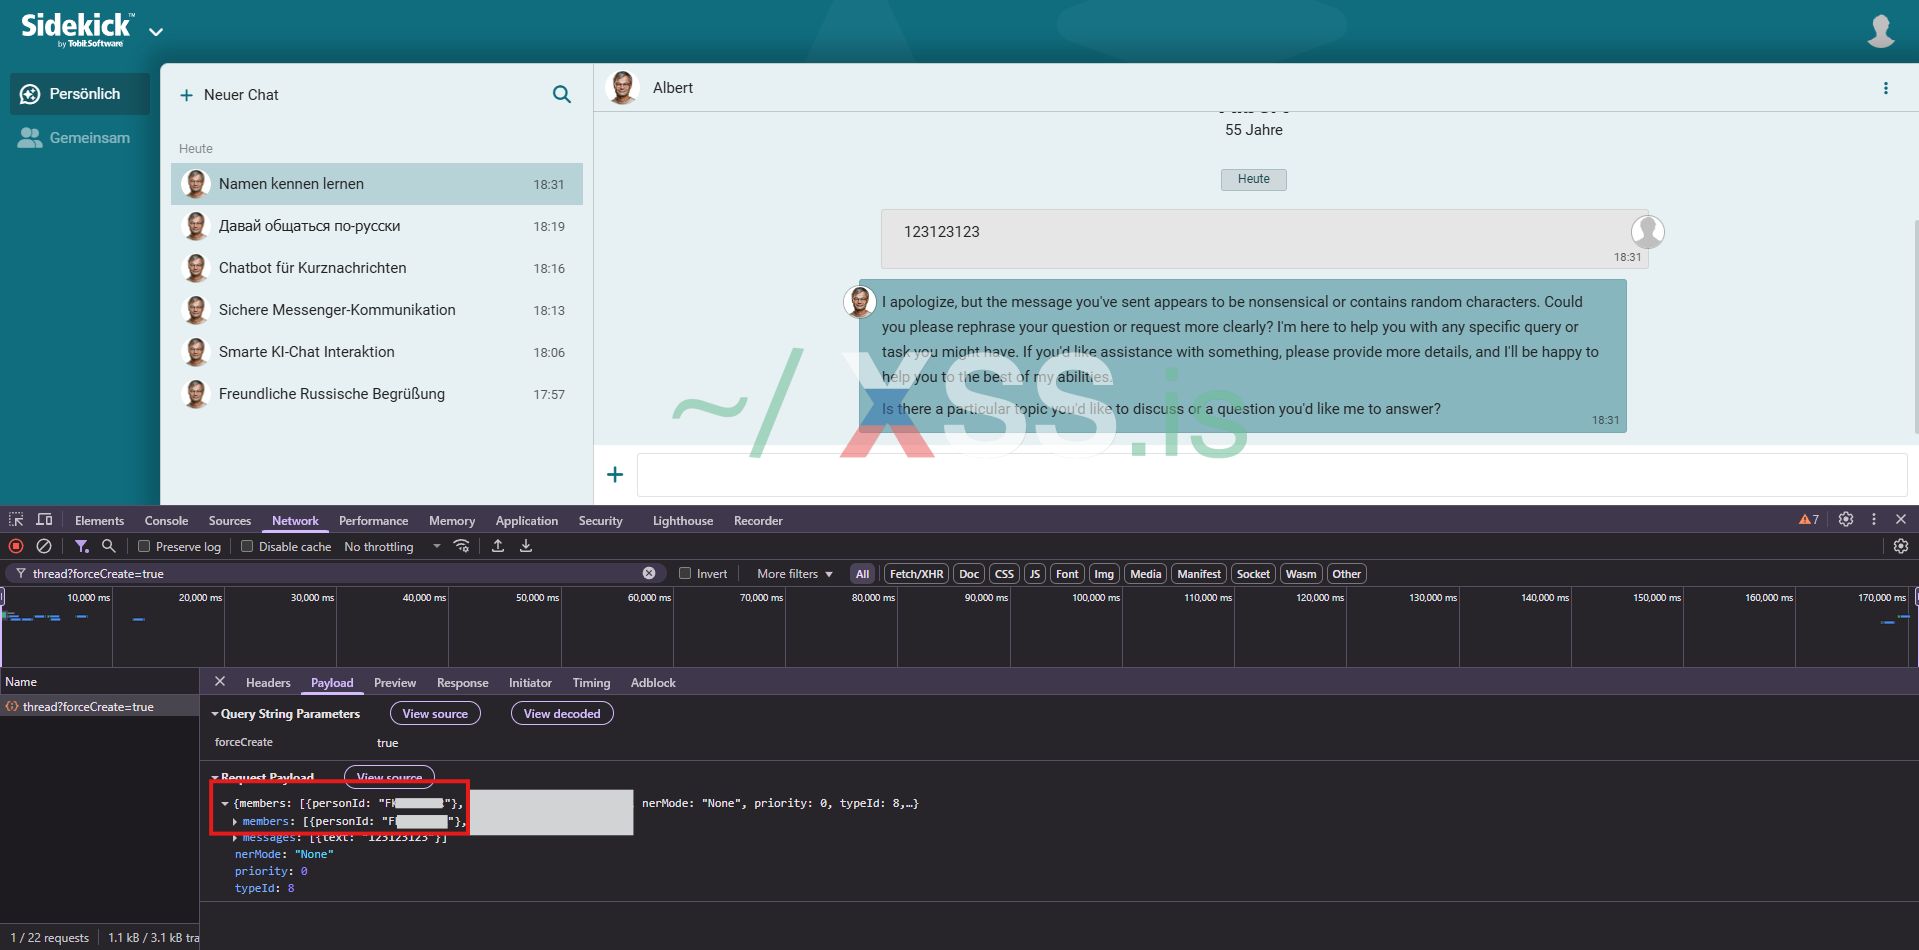Image resolution: width=1919 pixels, height=950 pixels.
Task: Open the chat search magnifier
Action: 562,94
